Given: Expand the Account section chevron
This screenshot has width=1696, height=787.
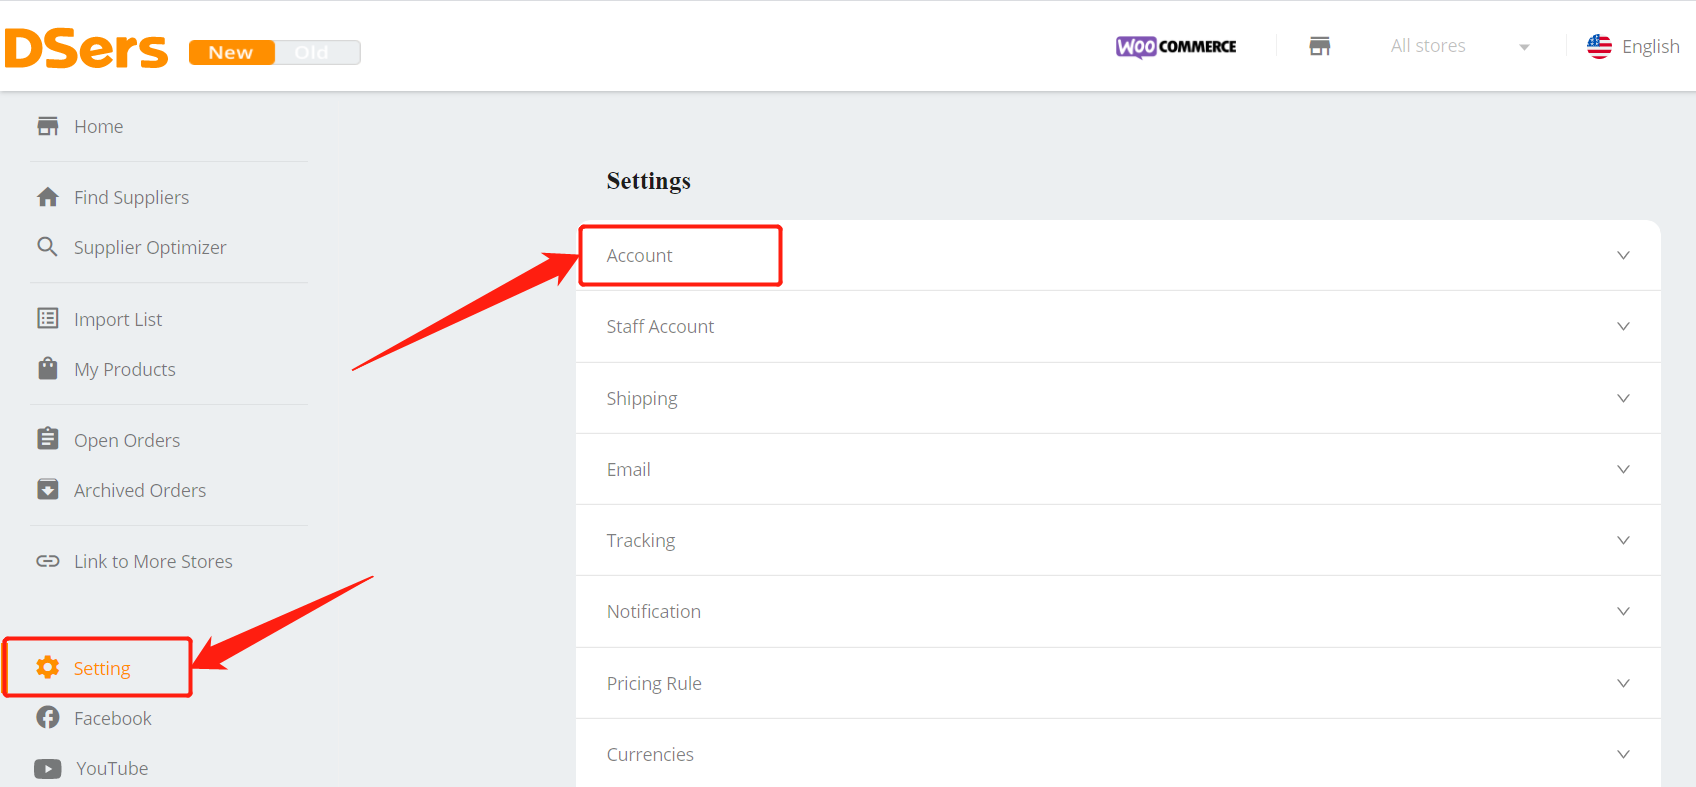Looking at the screenshot, I should point(1623,255).
